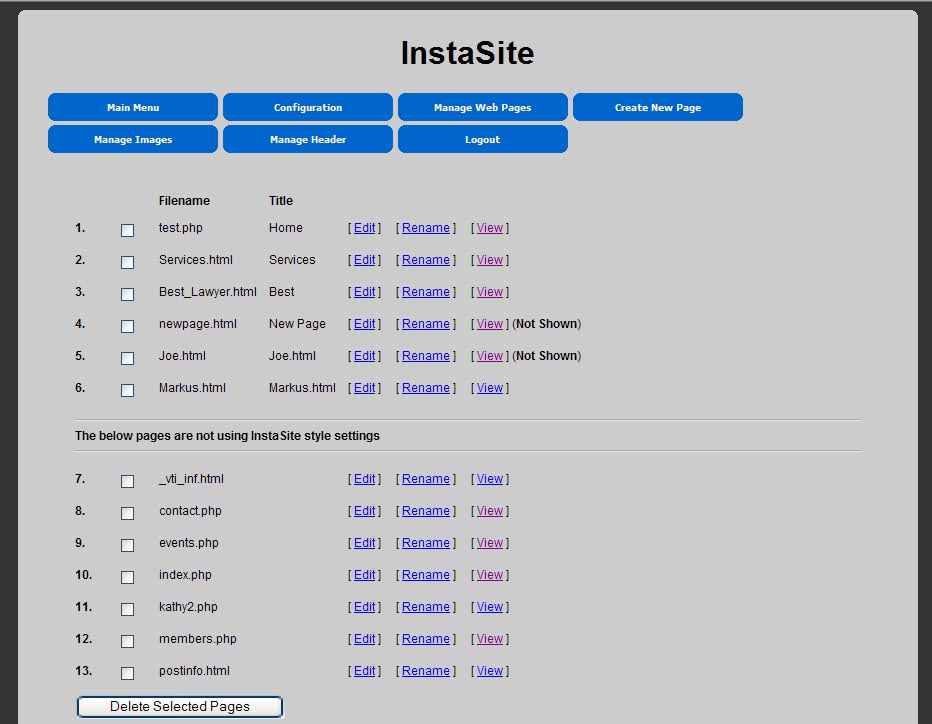Edit the Services.html page
932x724 pixels.
364,260
